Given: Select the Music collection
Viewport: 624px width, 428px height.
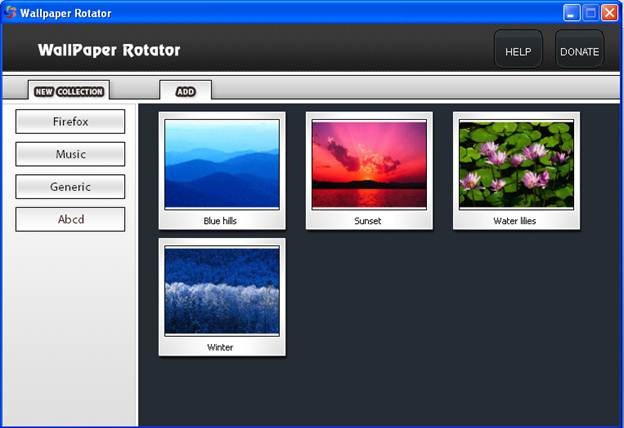Looking at the screenshot, I should [70, 154].
